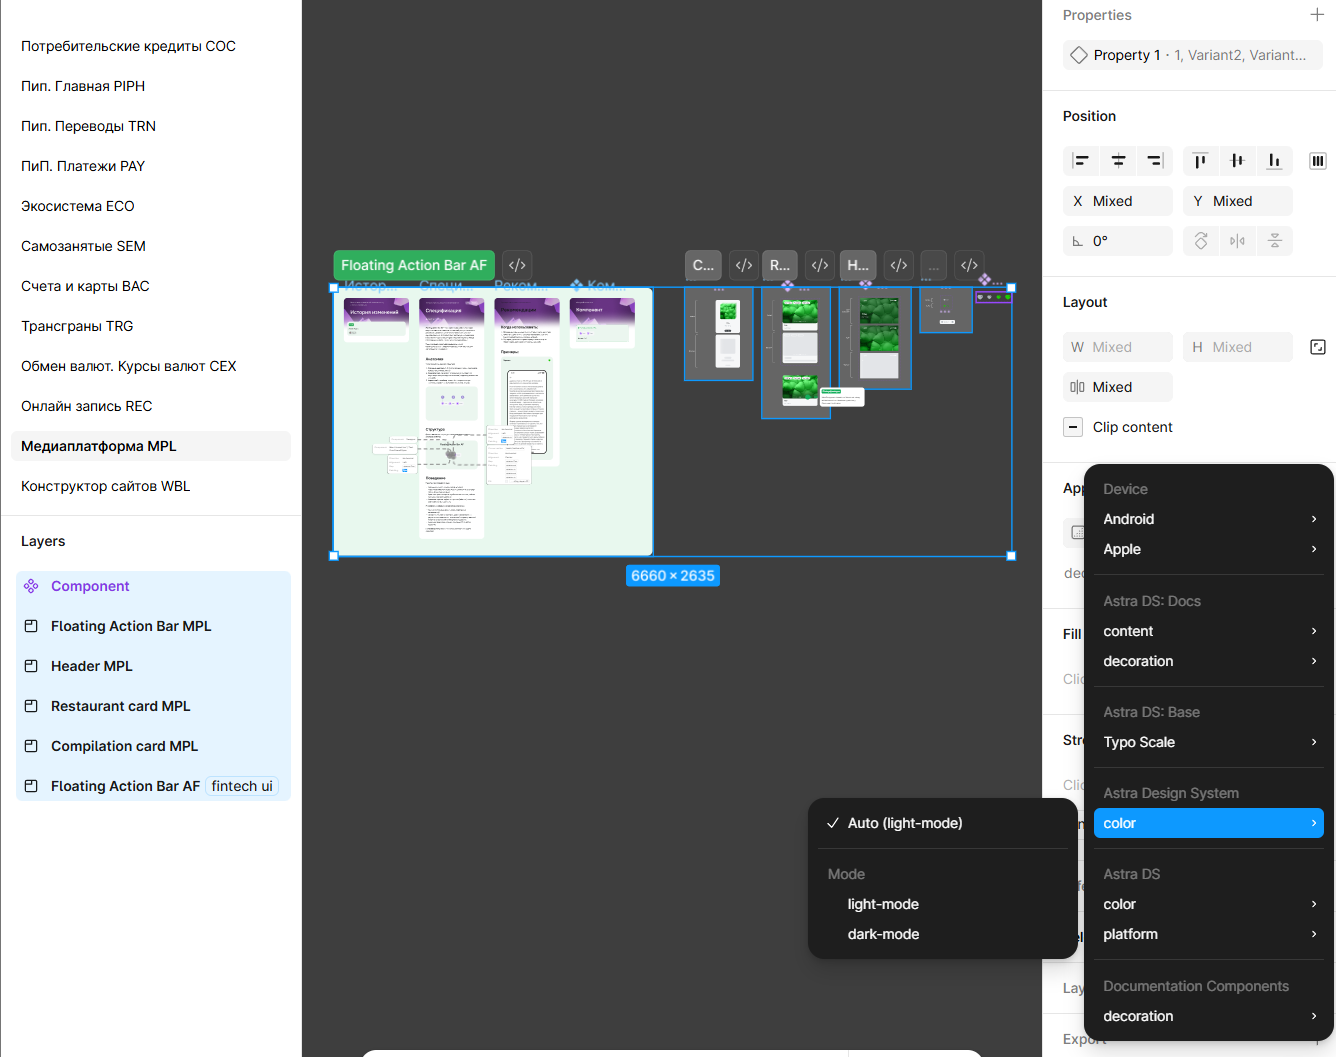
Task: Click the distribute spacing icon in Position
Action: [x=1318, y=161]
